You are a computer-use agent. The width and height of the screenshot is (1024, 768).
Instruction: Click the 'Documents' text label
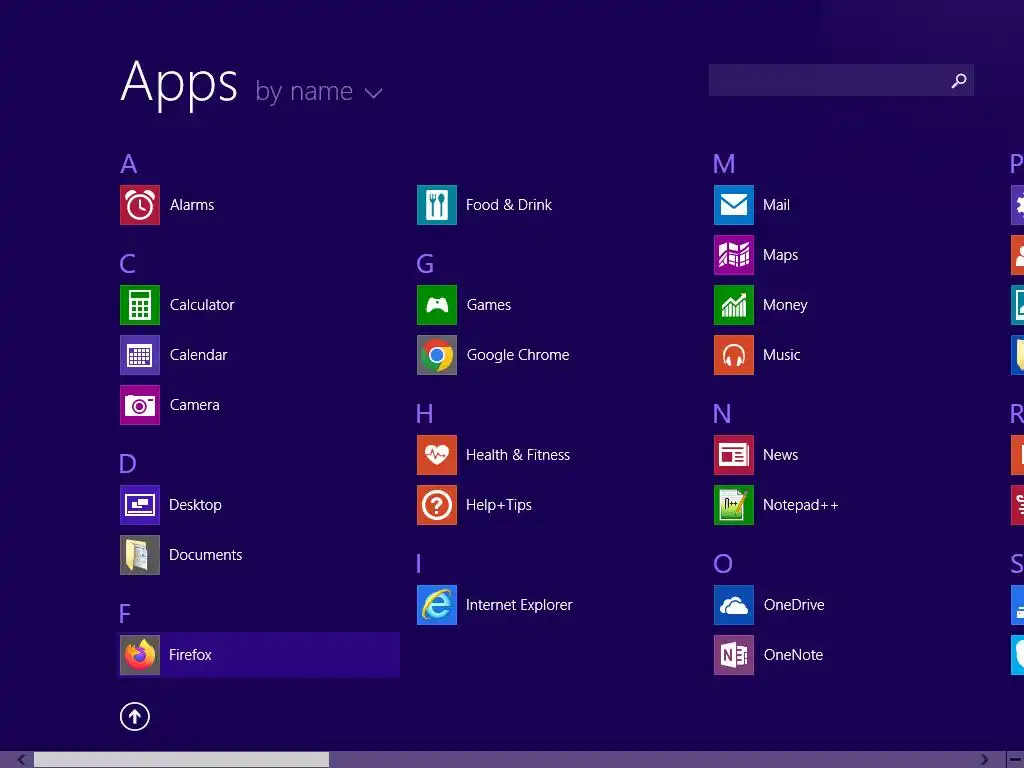tap(206, 555)
